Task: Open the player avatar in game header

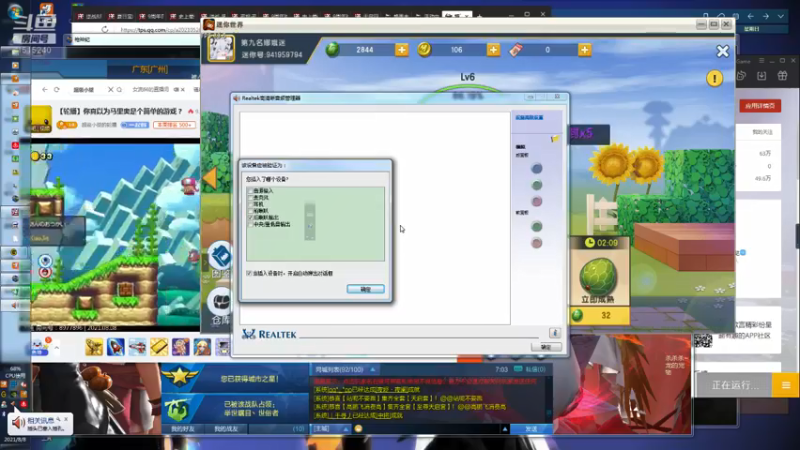Action: point(220,48)
